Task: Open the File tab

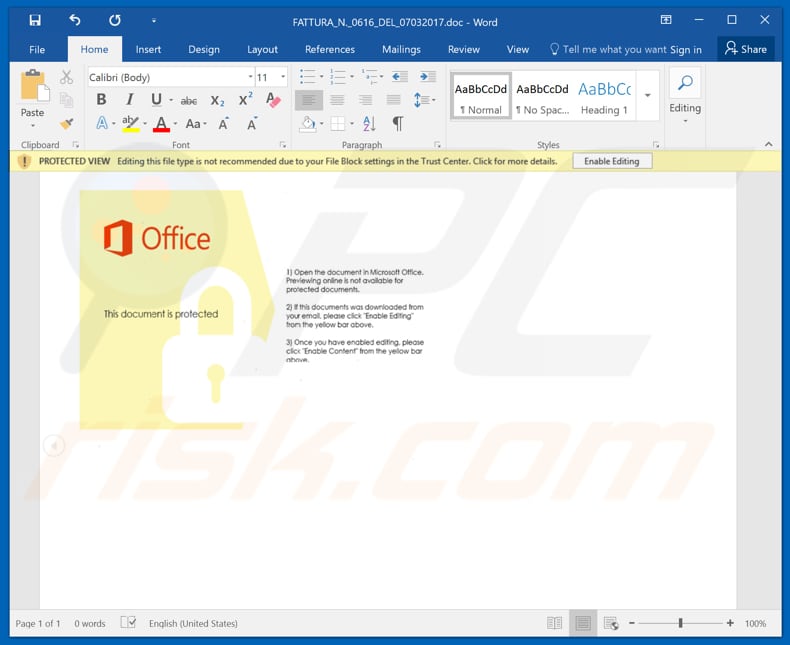Action: [x=37, y=49]
